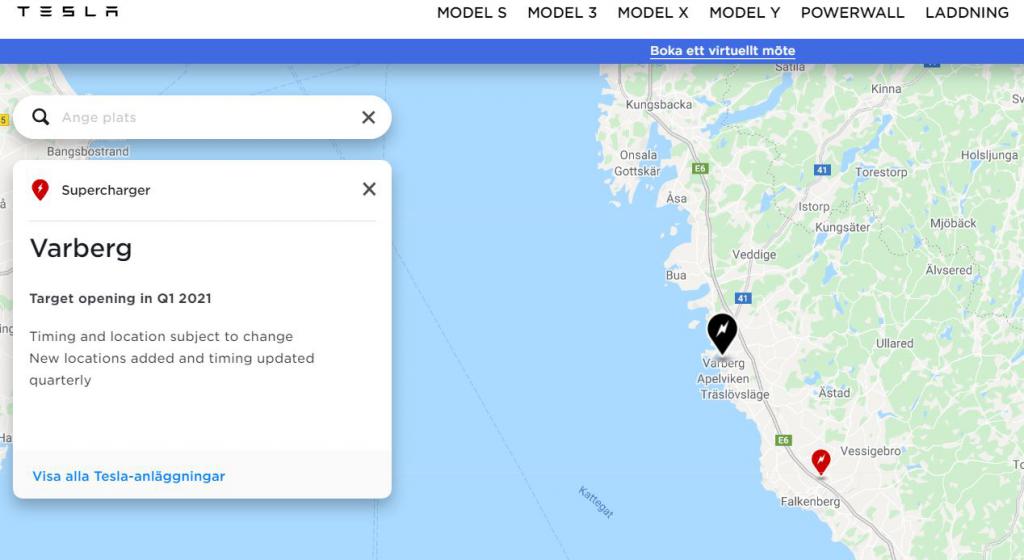
Task: Click the search magnifier icon
Action: point(41,117)
